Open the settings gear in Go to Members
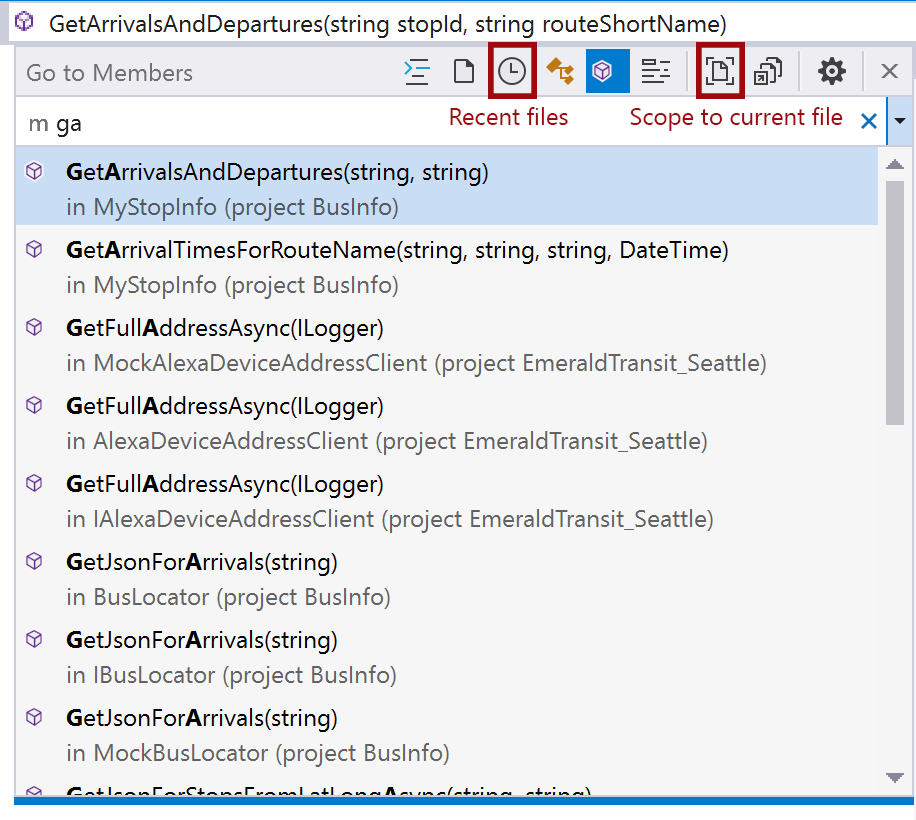This screenshot has height=820, width=916. pyautogui.click(x=832, y=71)
